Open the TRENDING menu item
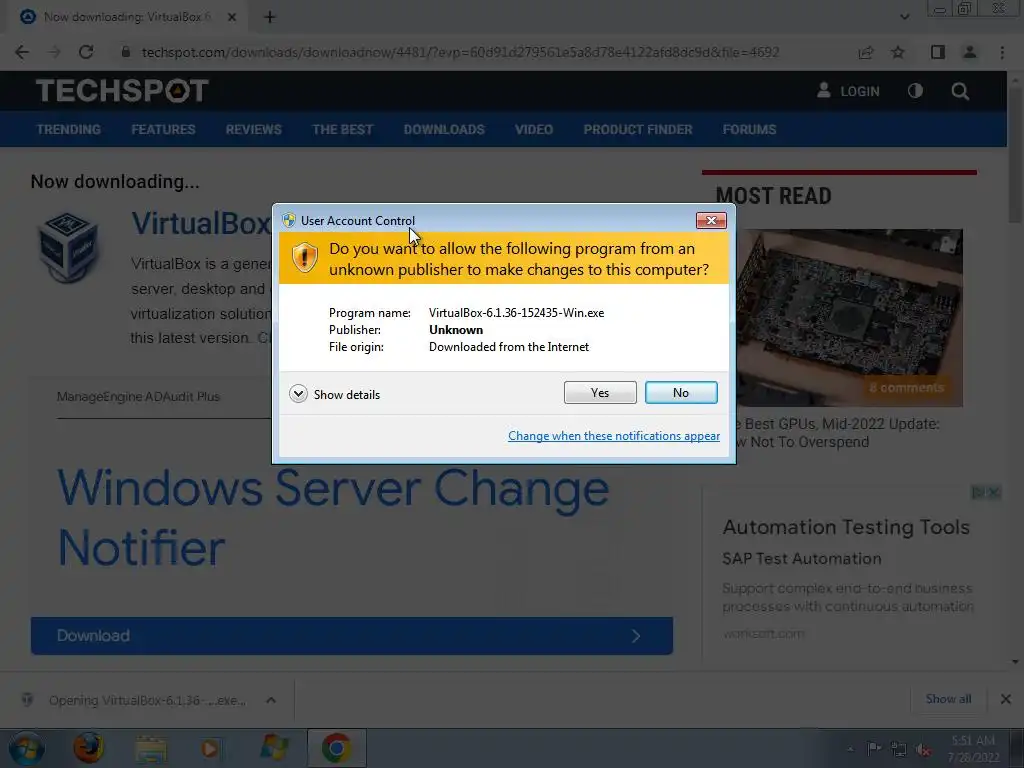Viewport: 1024px width, 768px height. point(69,129)
